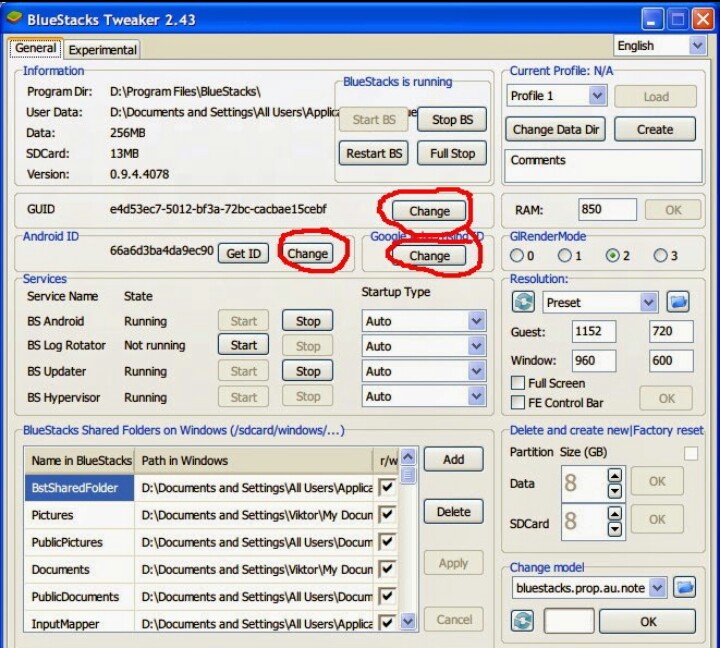Click Change button next to GUID
720x648 pixels.
coord(429,211)
